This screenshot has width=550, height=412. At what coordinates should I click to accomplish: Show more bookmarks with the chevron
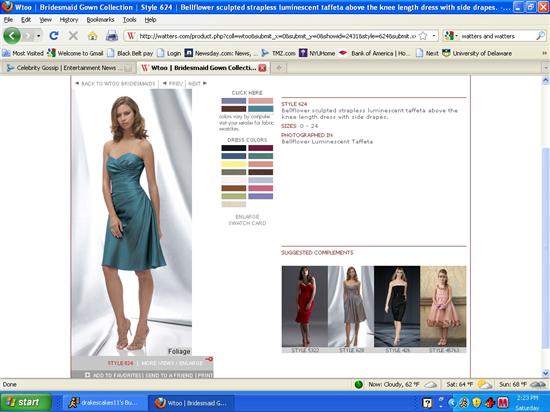click(544, 53)
